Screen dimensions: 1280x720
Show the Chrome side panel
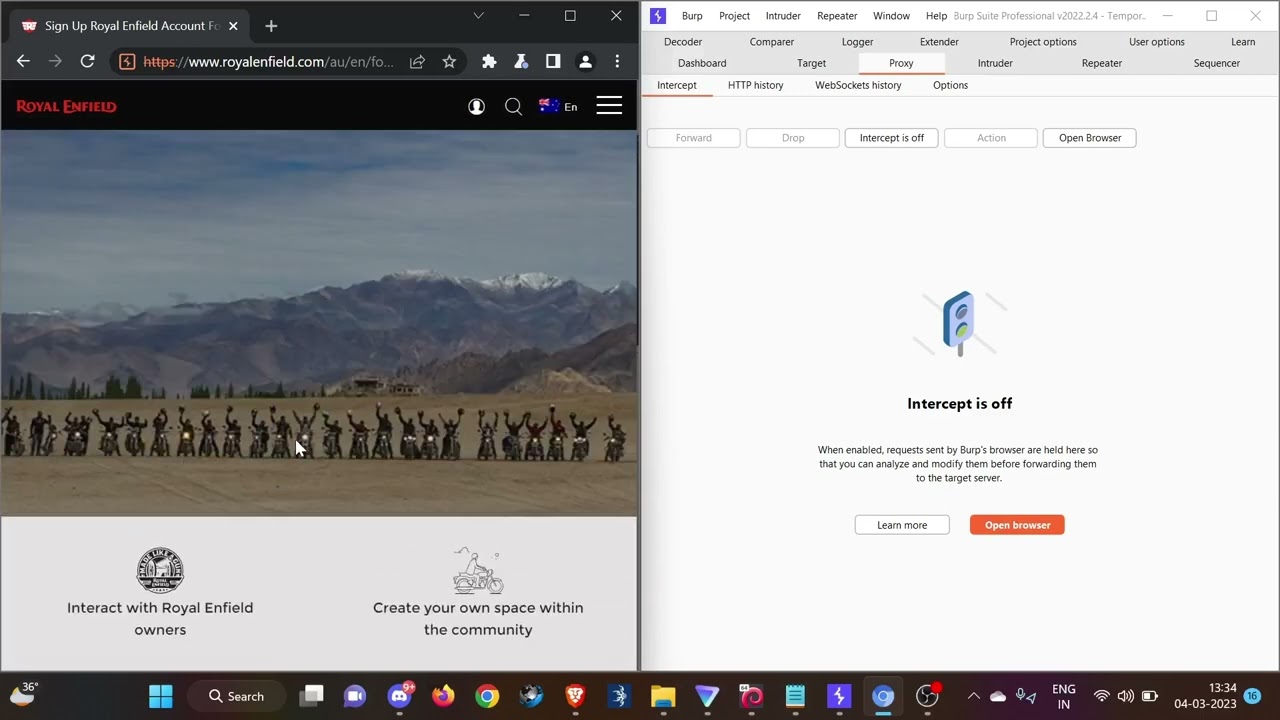click(553, 62)
